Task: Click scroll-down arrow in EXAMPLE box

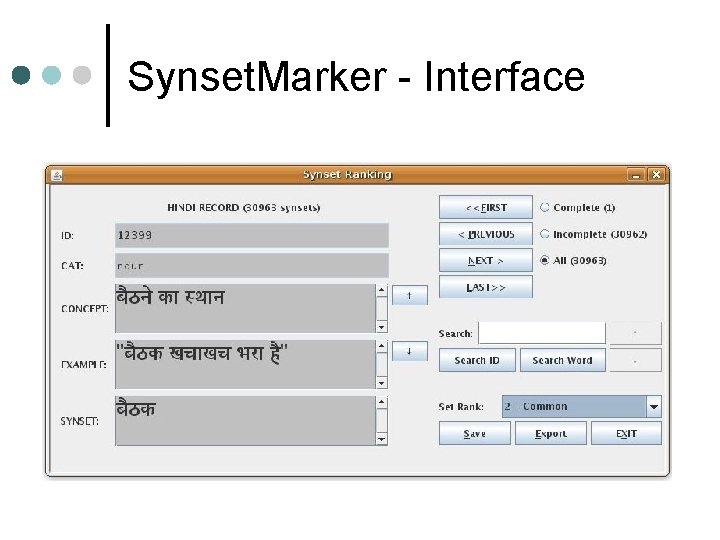Action: [382, 383]
